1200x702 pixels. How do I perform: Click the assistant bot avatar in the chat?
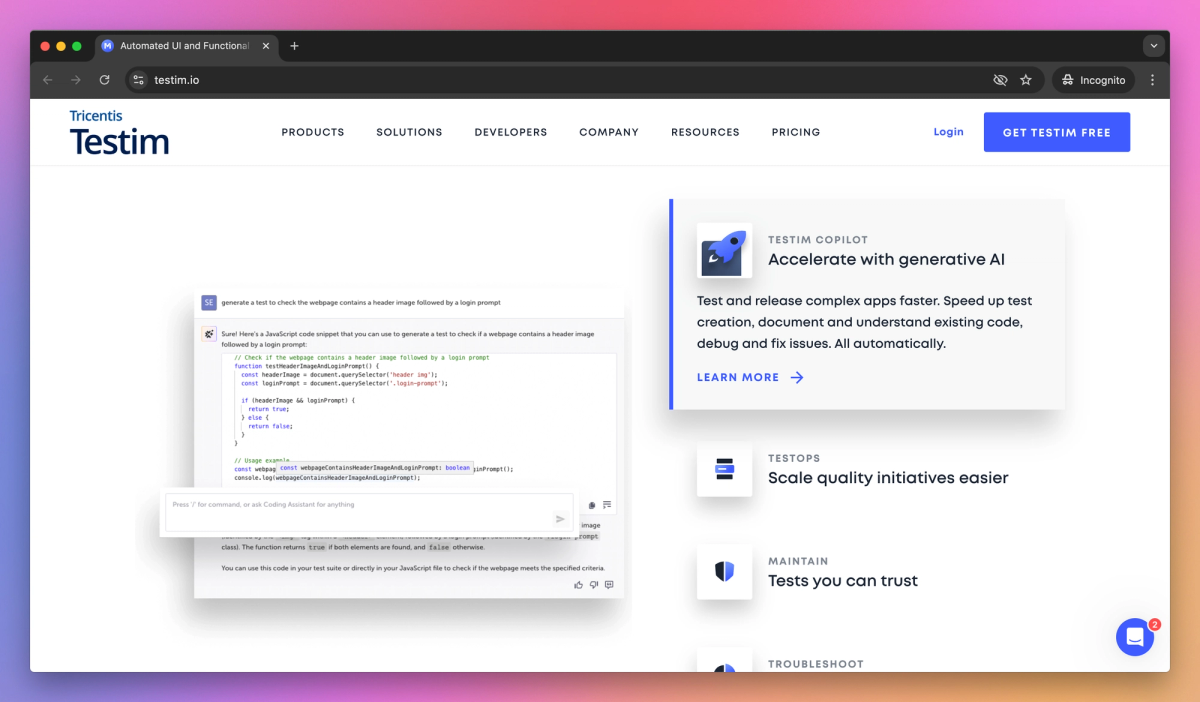[209, 334]
